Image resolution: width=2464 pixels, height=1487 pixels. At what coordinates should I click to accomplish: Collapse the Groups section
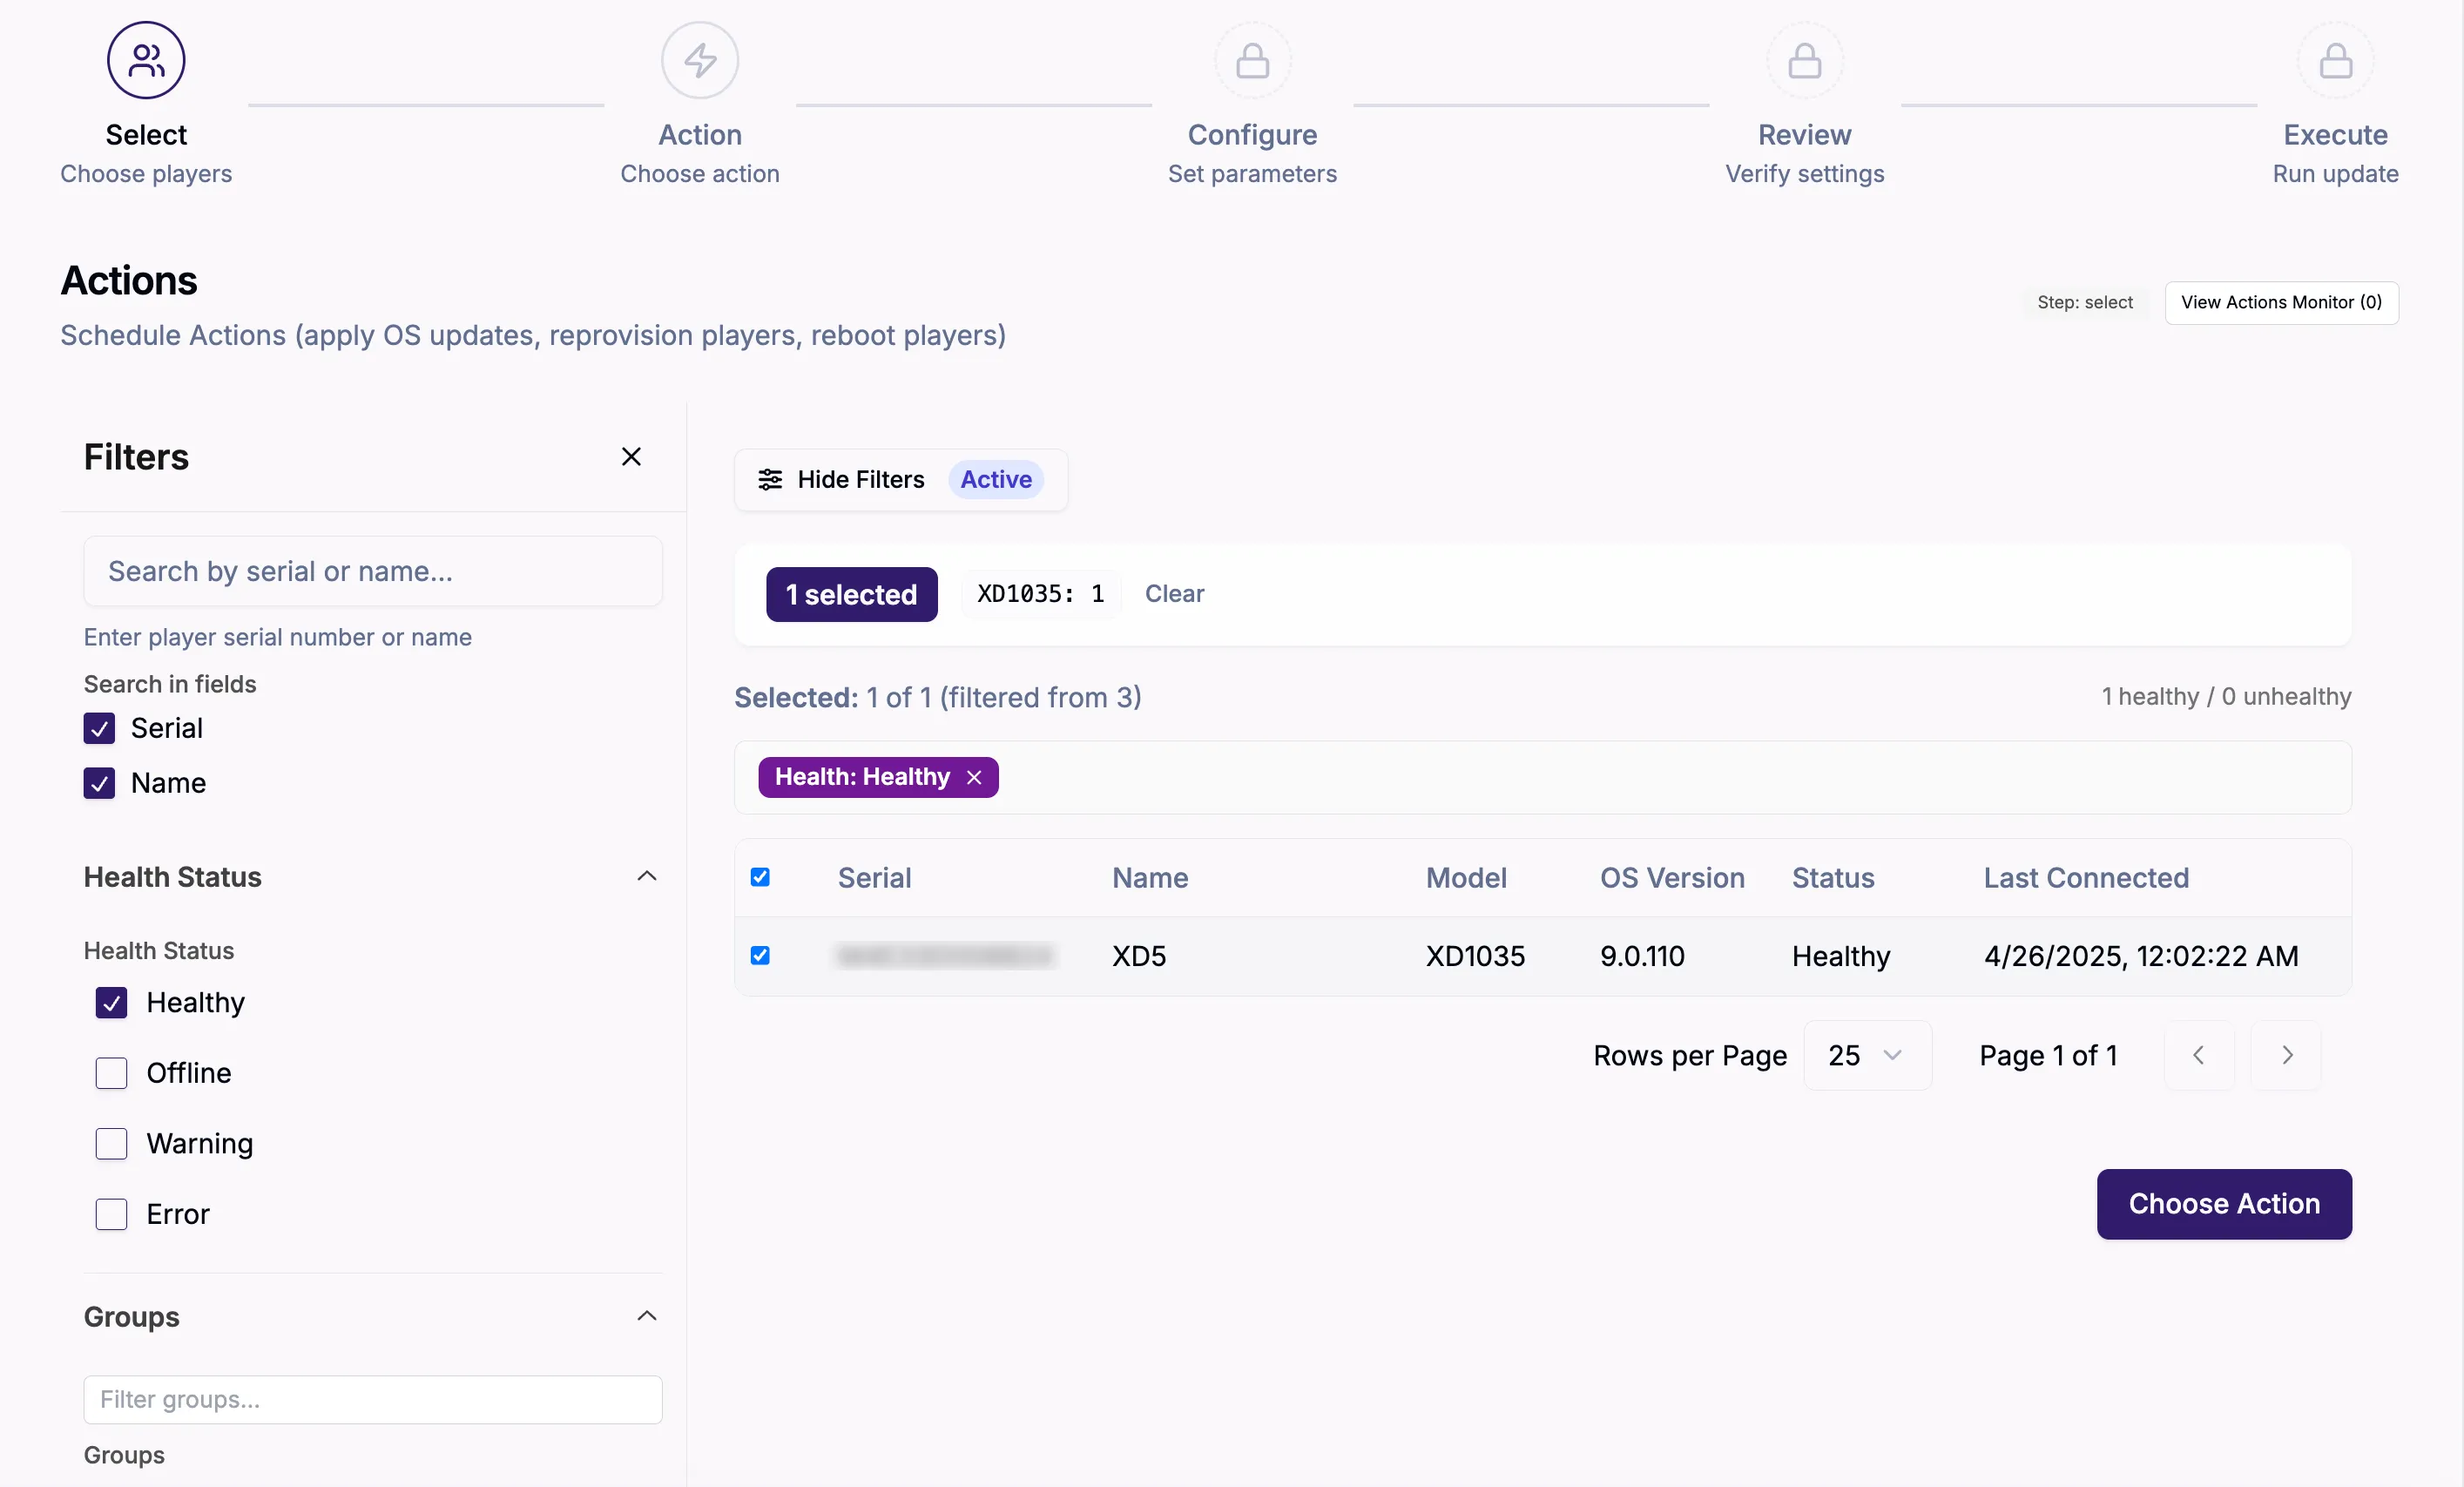pos(647,1316)
